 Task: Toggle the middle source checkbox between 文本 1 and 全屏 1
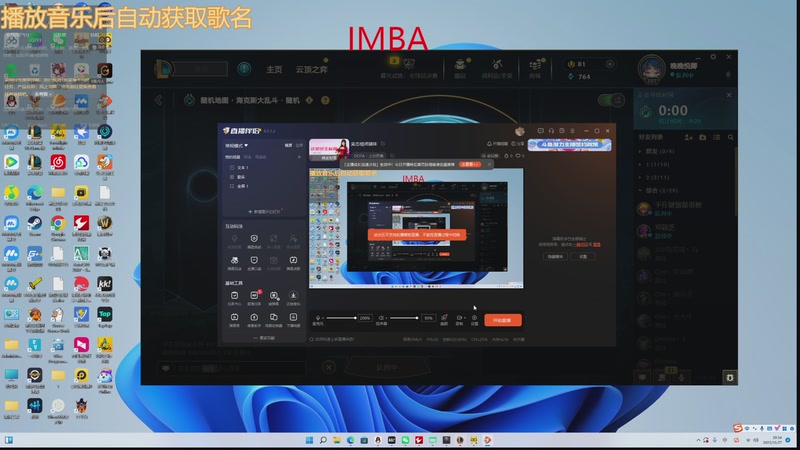(x=232, y=177)
